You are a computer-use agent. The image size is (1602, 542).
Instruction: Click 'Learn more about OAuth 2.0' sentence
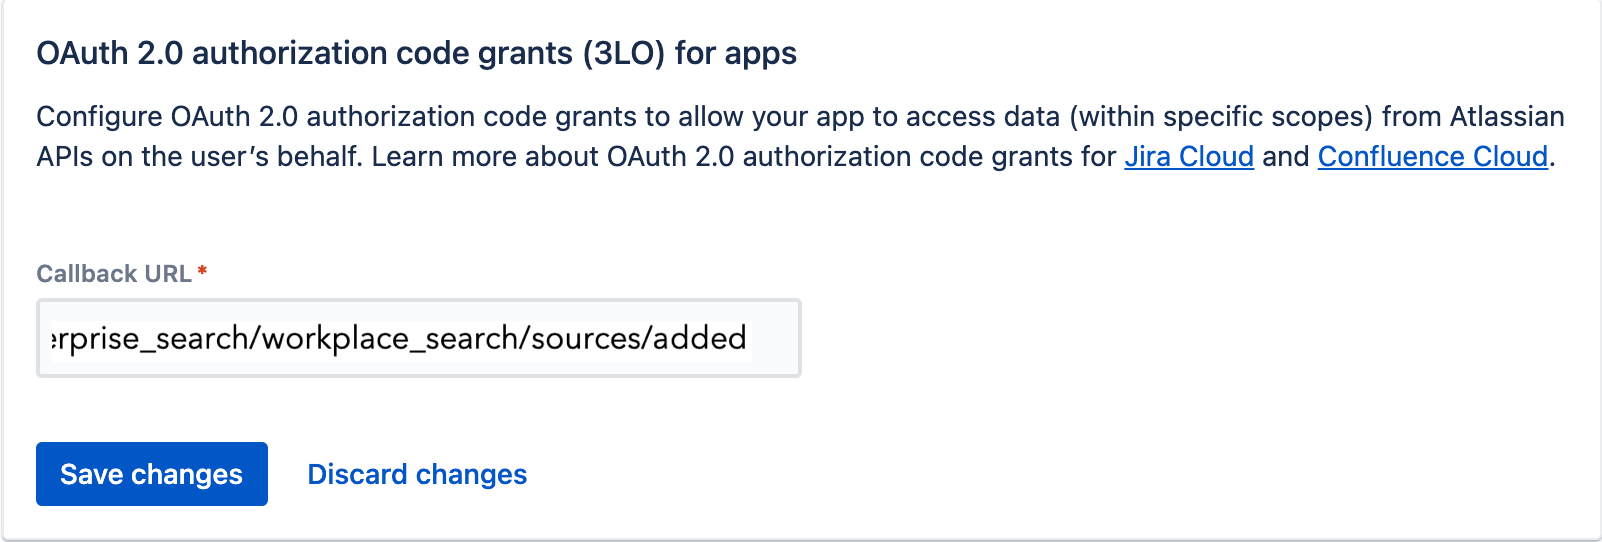click(530, 157)
